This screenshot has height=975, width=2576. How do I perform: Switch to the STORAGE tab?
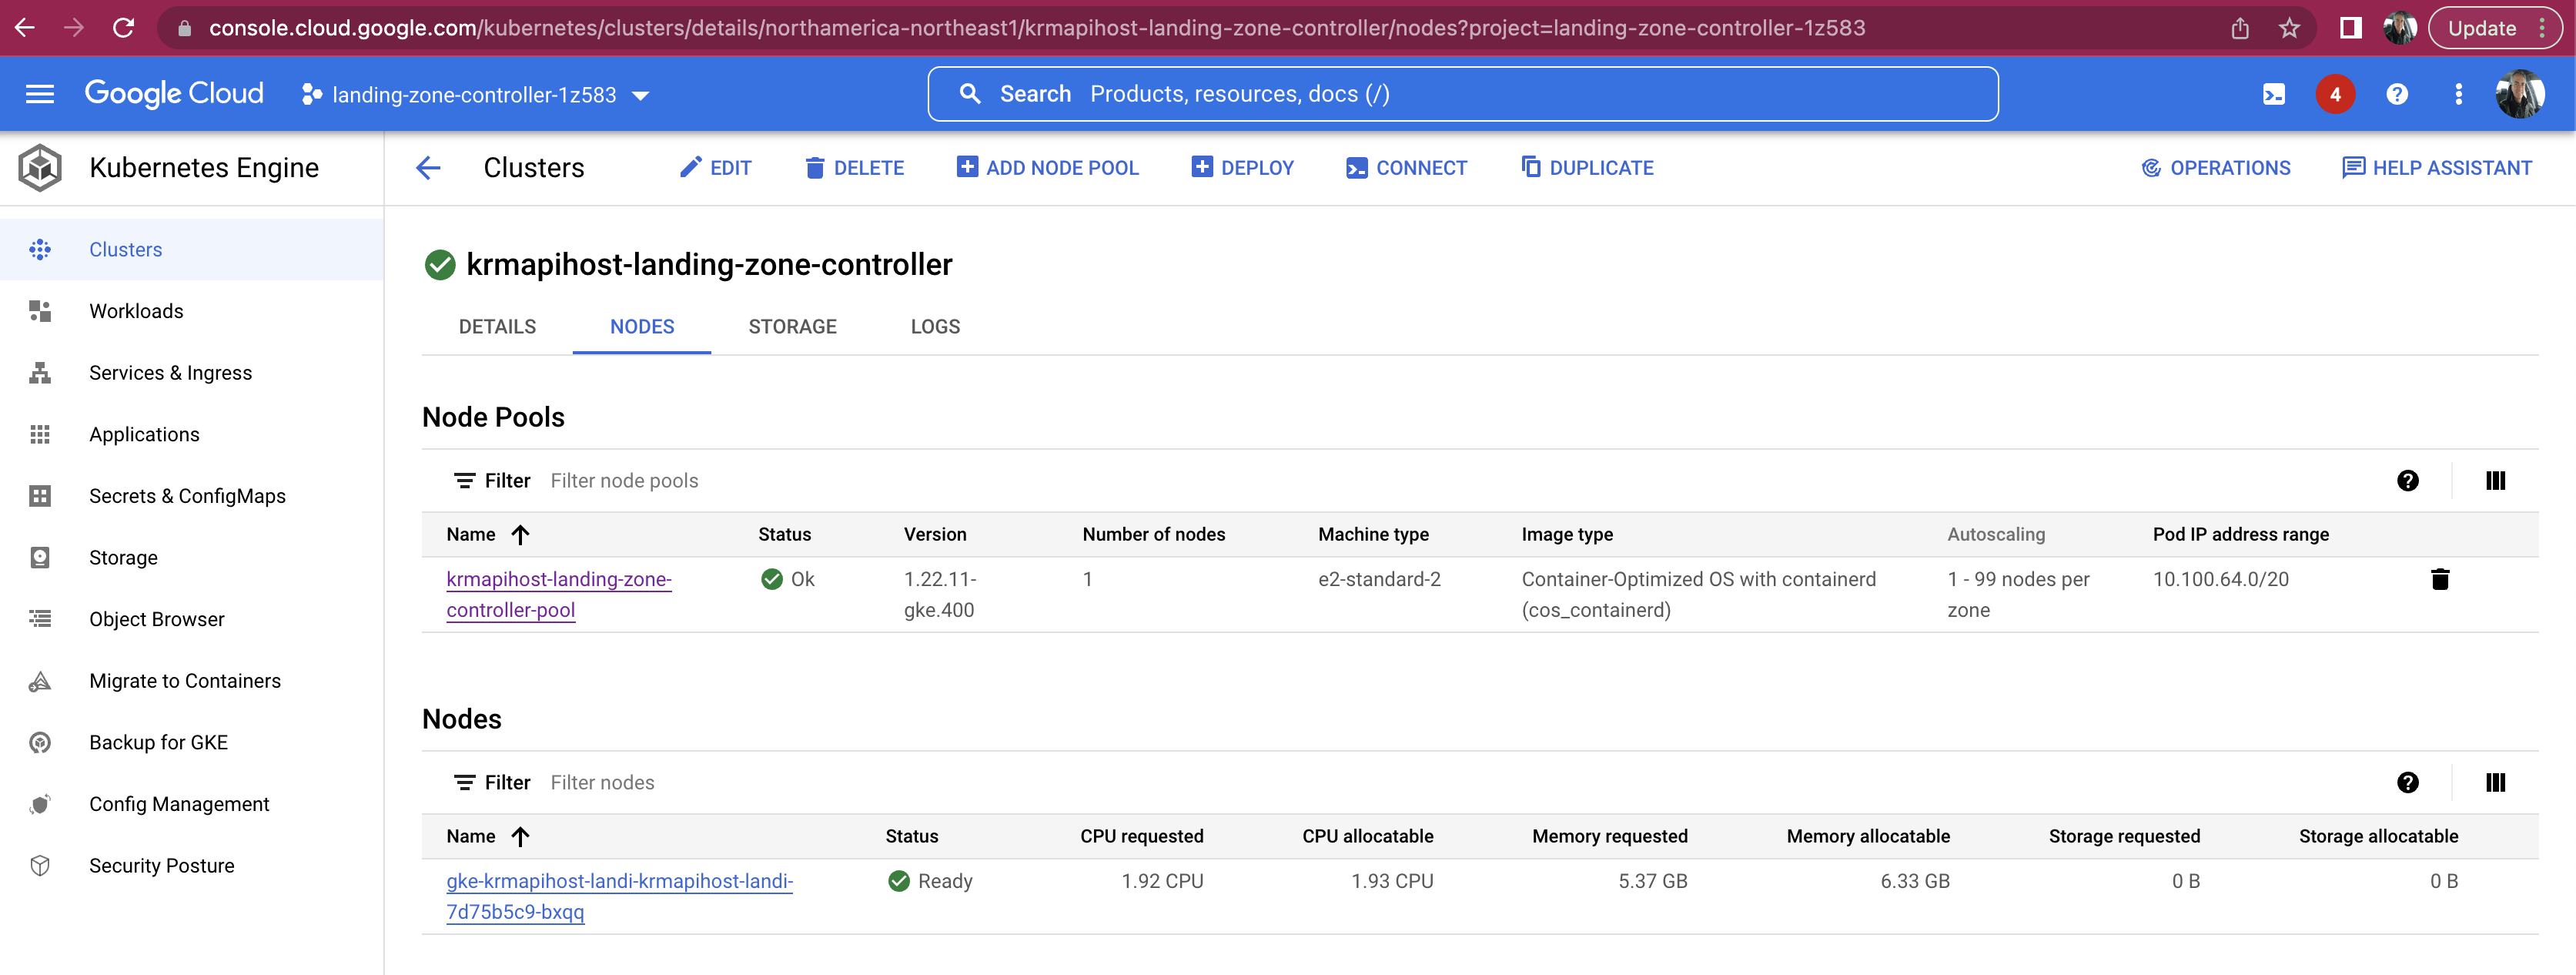pos(792,326)
